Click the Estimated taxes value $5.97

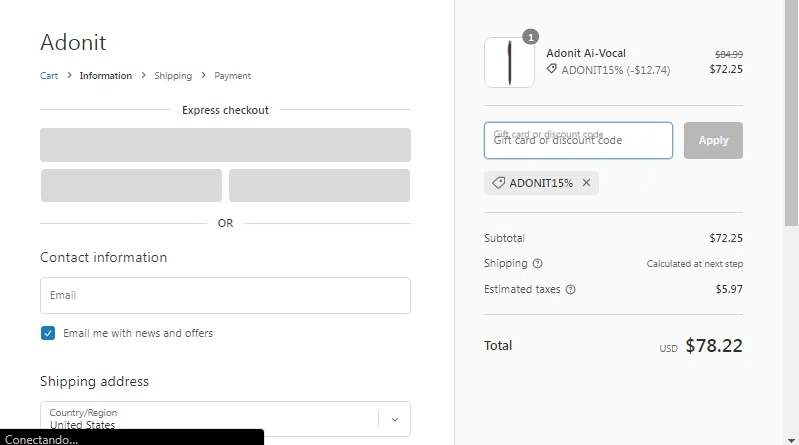(x=729, y=289)
